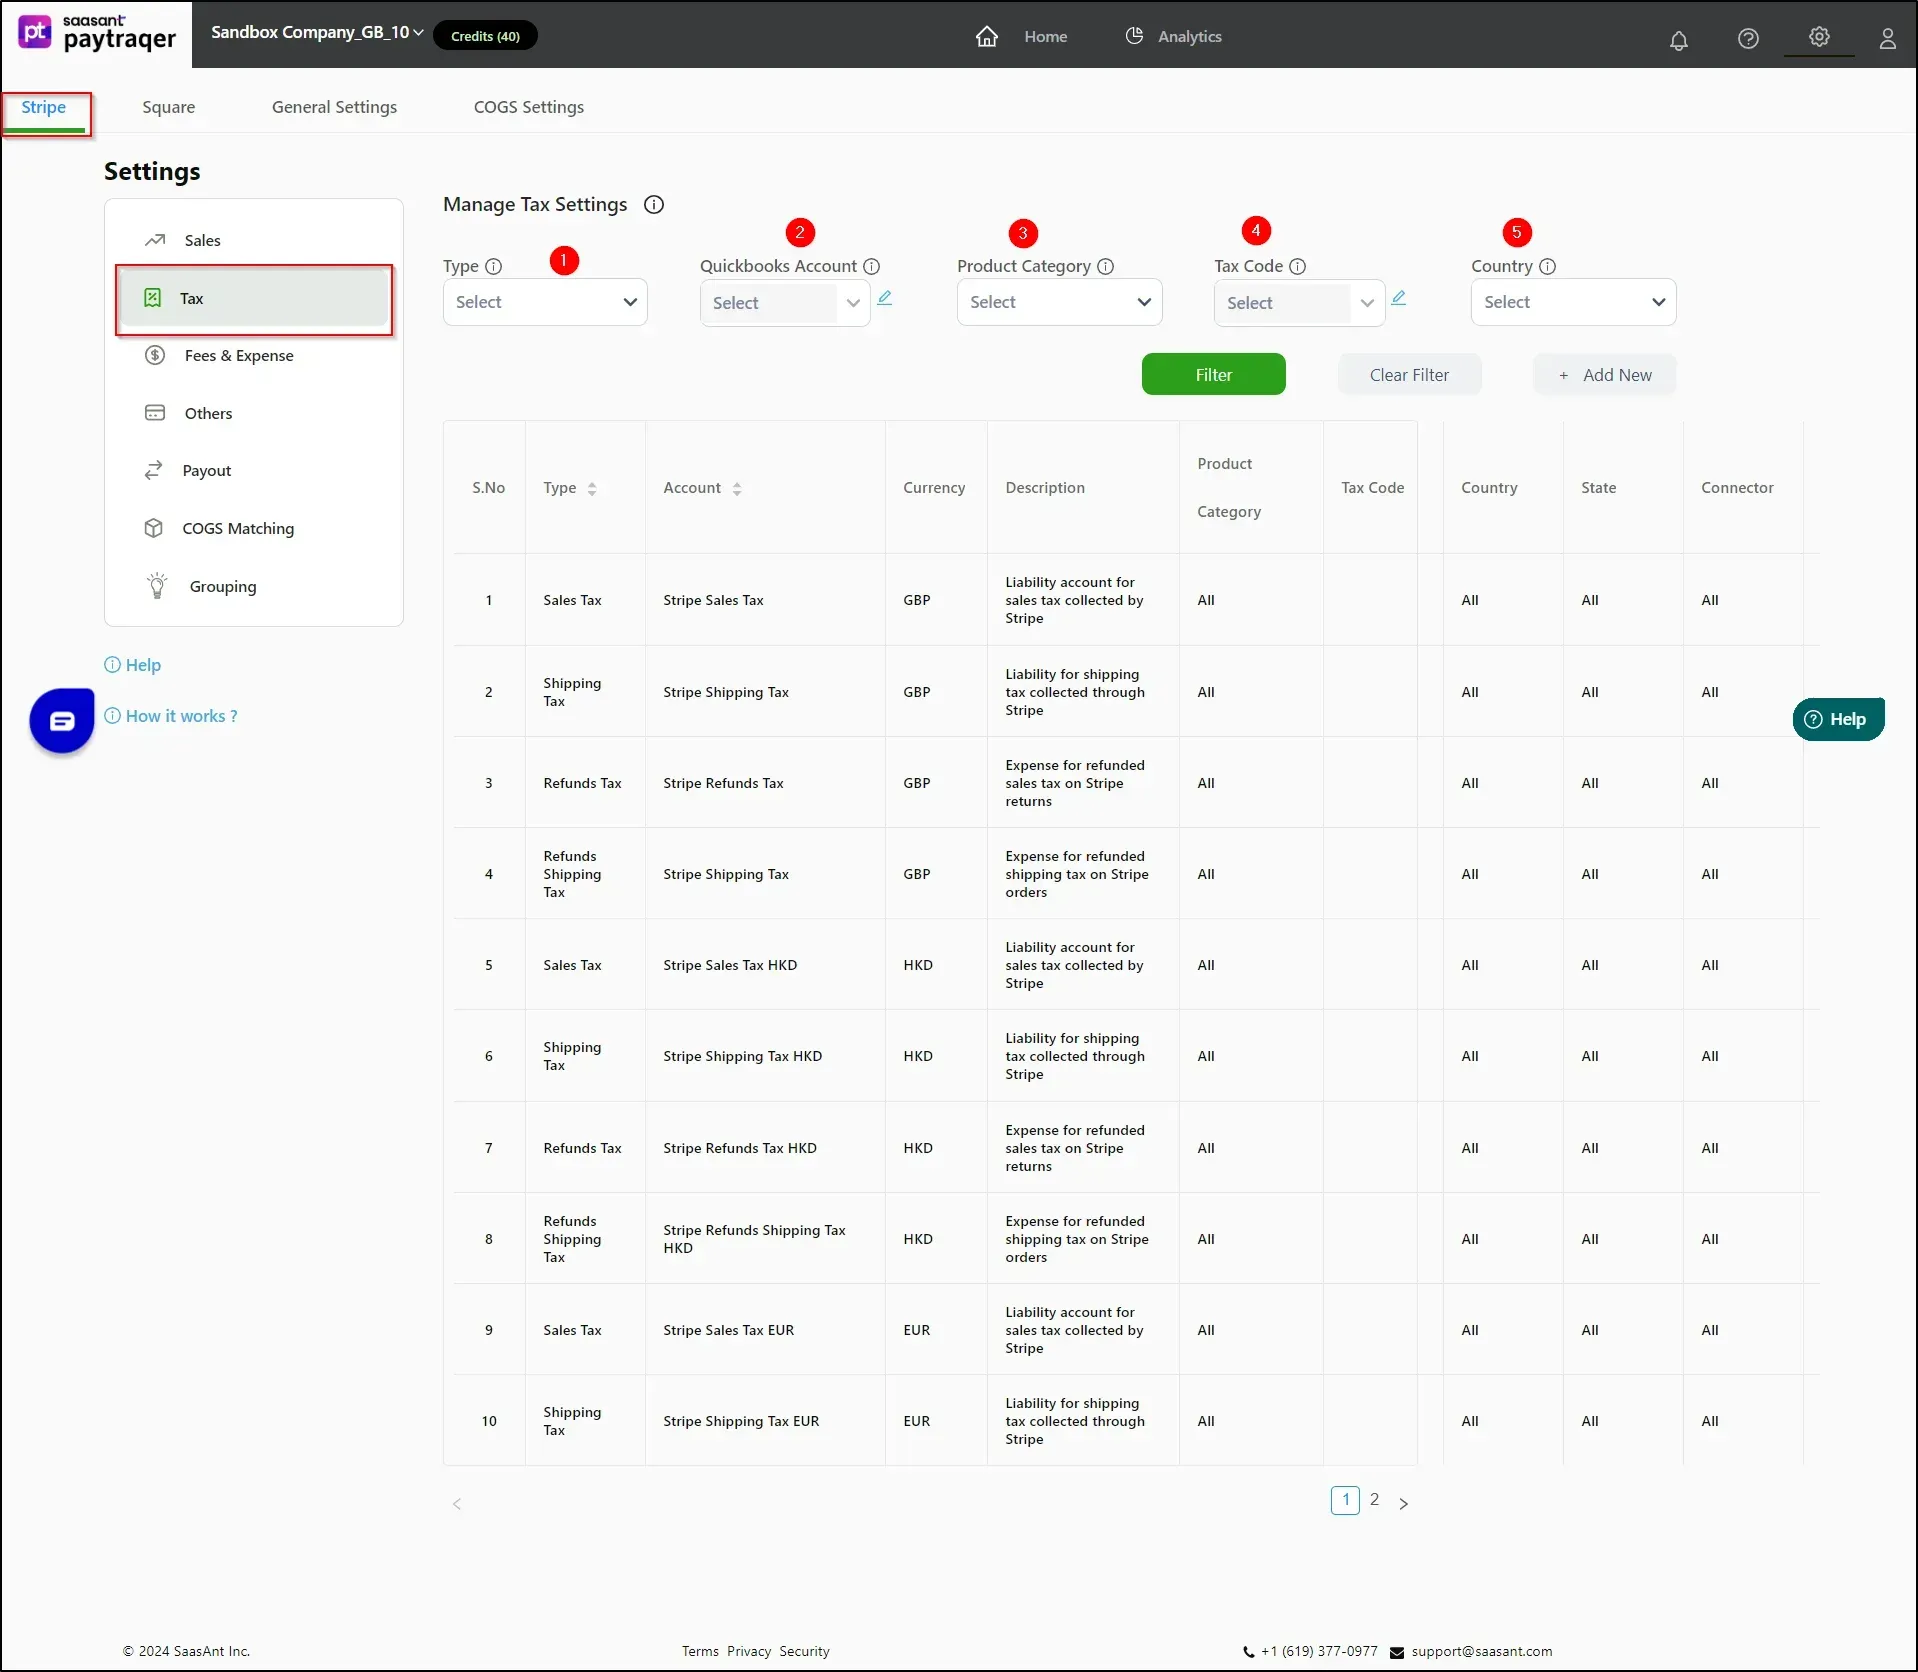Click info icon next to Quickbooks Account
Viewport: 1918px width, 1672px height.
pyautogui.click(x=871, y=267)
